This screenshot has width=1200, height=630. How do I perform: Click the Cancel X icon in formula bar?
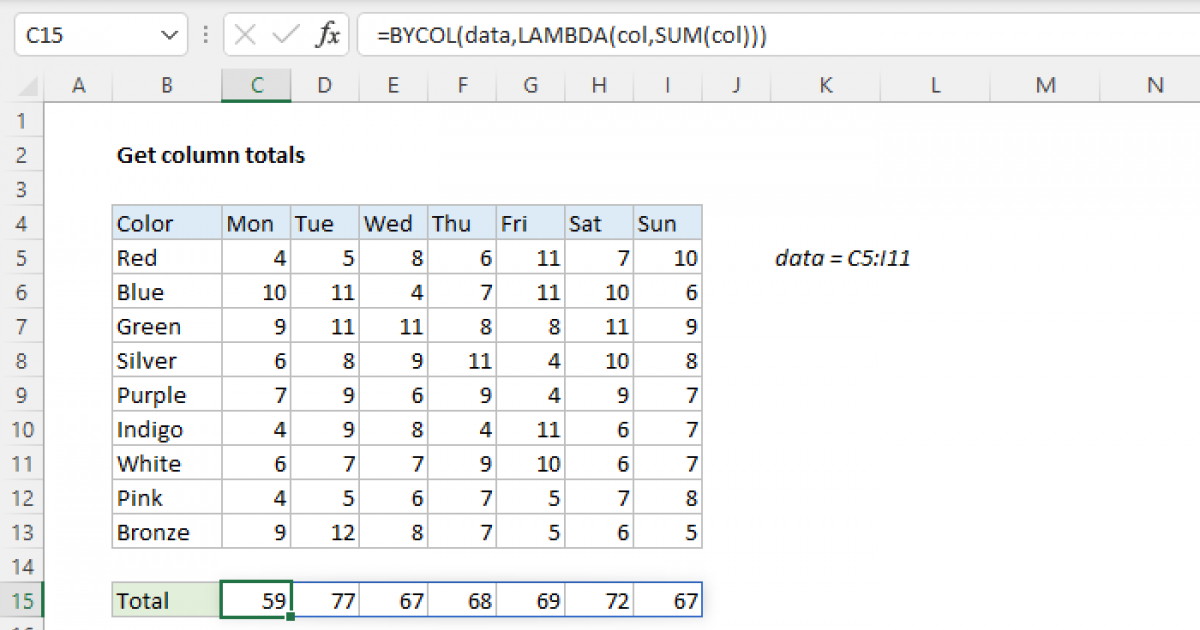(245, 35)
